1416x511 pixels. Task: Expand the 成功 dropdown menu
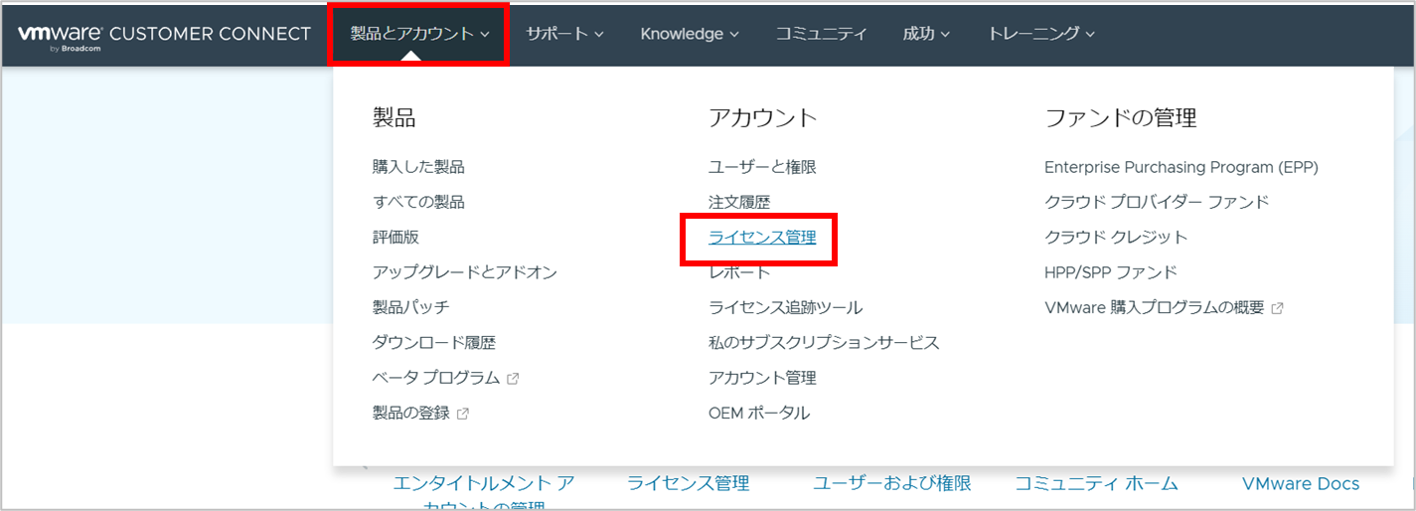click(926, 34)
